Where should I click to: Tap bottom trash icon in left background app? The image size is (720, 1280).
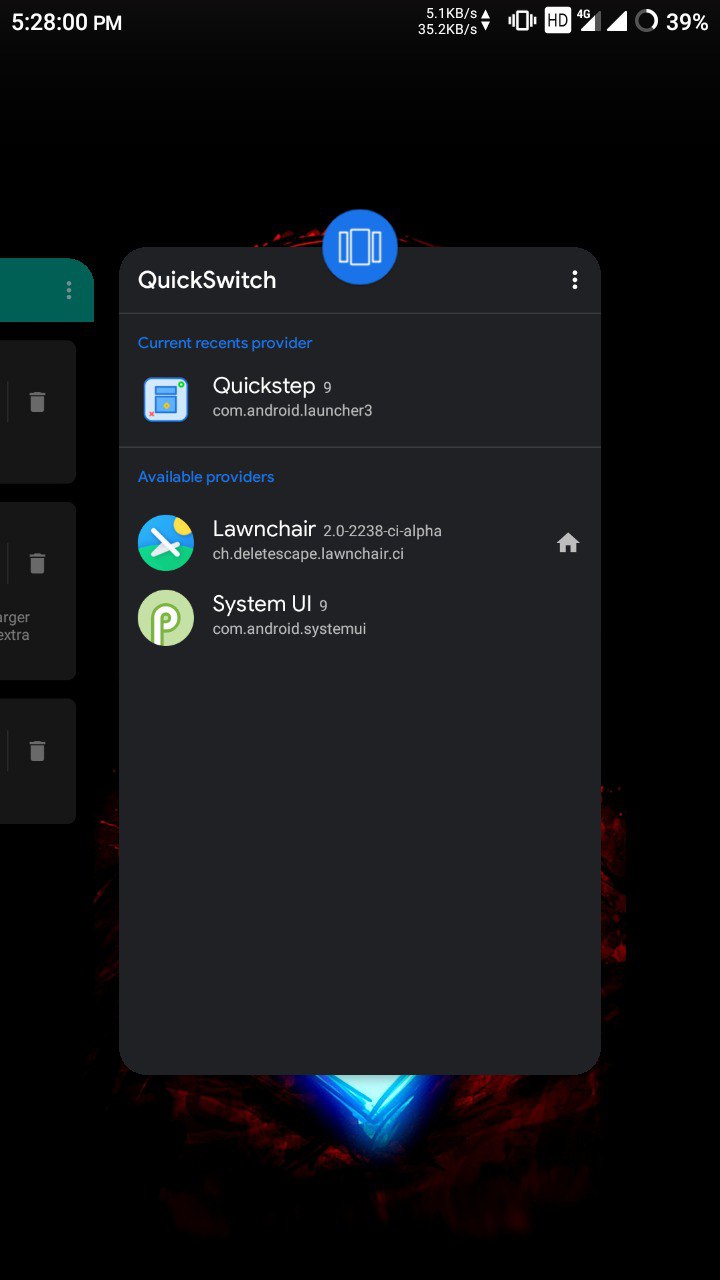37,751
